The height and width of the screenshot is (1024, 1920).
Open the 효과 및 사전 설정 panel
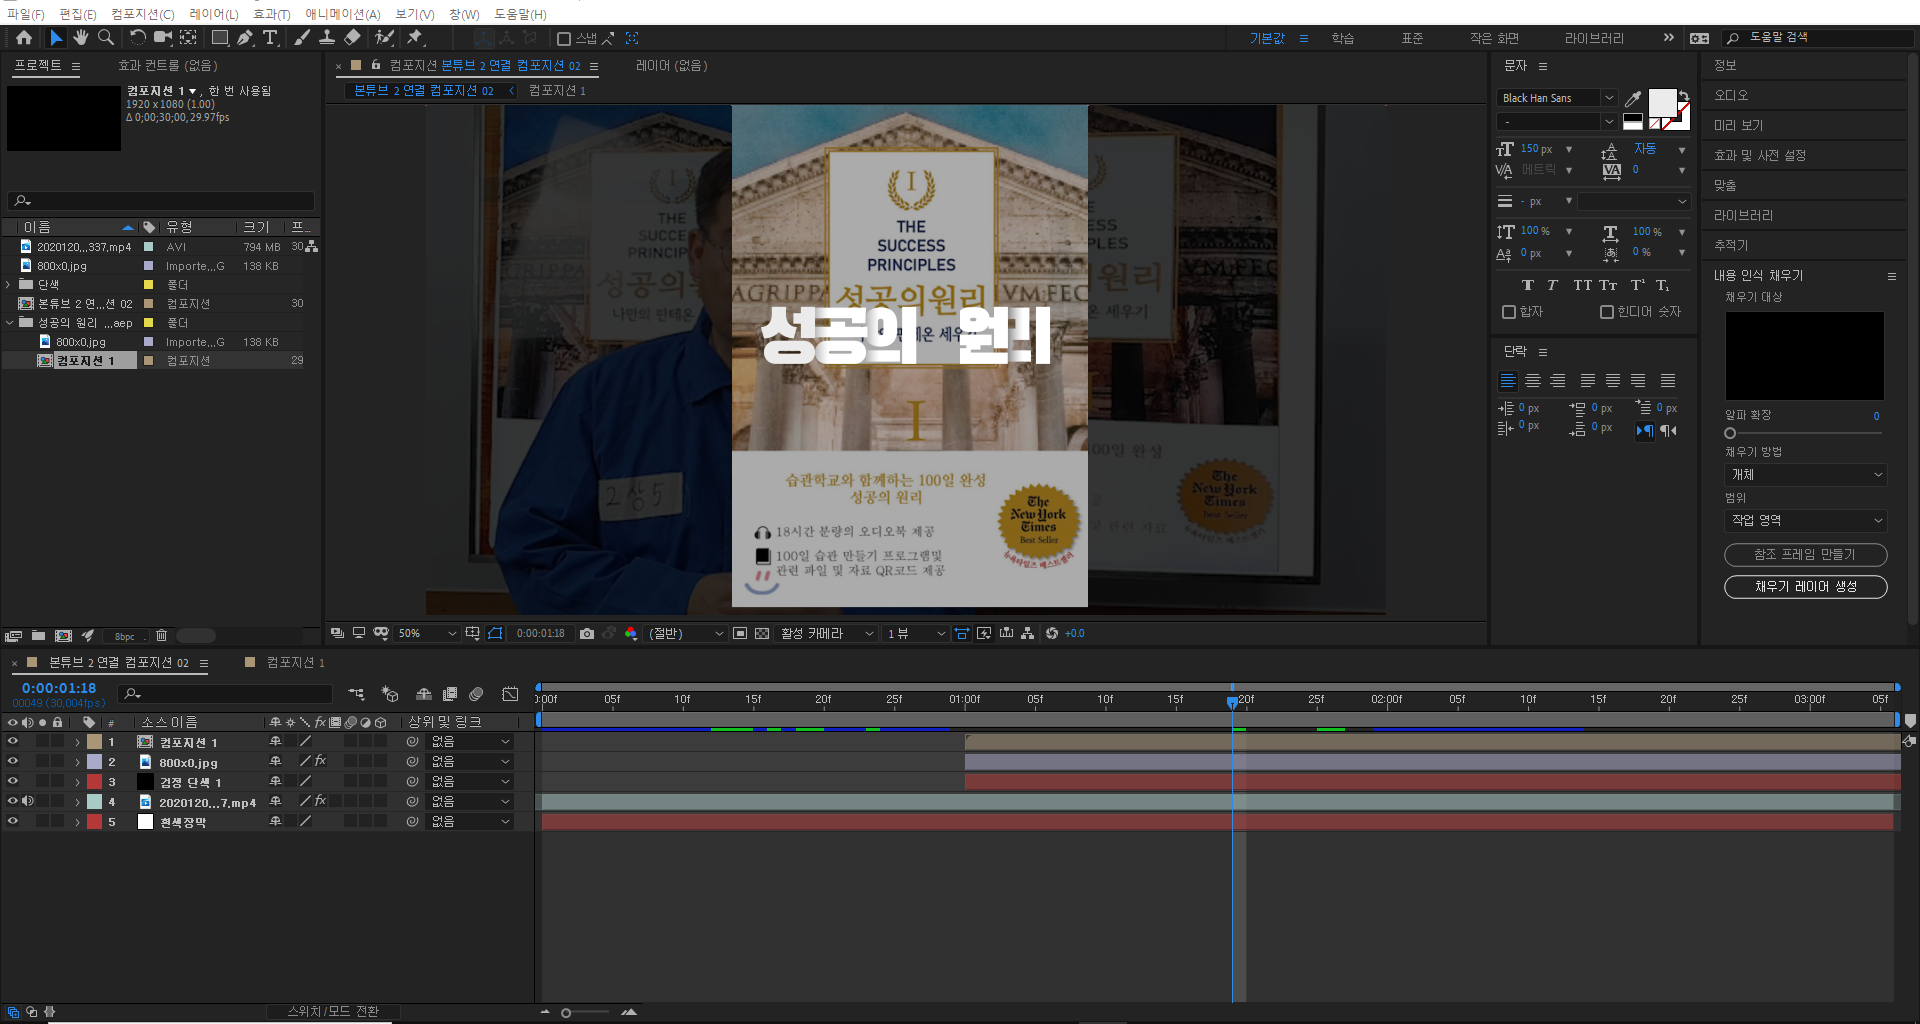tap(1759, 156)
